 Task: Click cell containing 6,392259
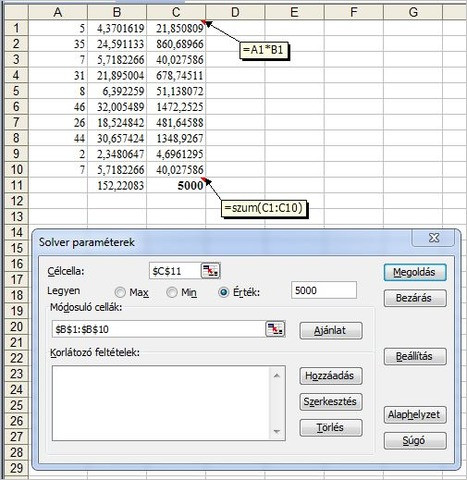(x=117, y=91)
